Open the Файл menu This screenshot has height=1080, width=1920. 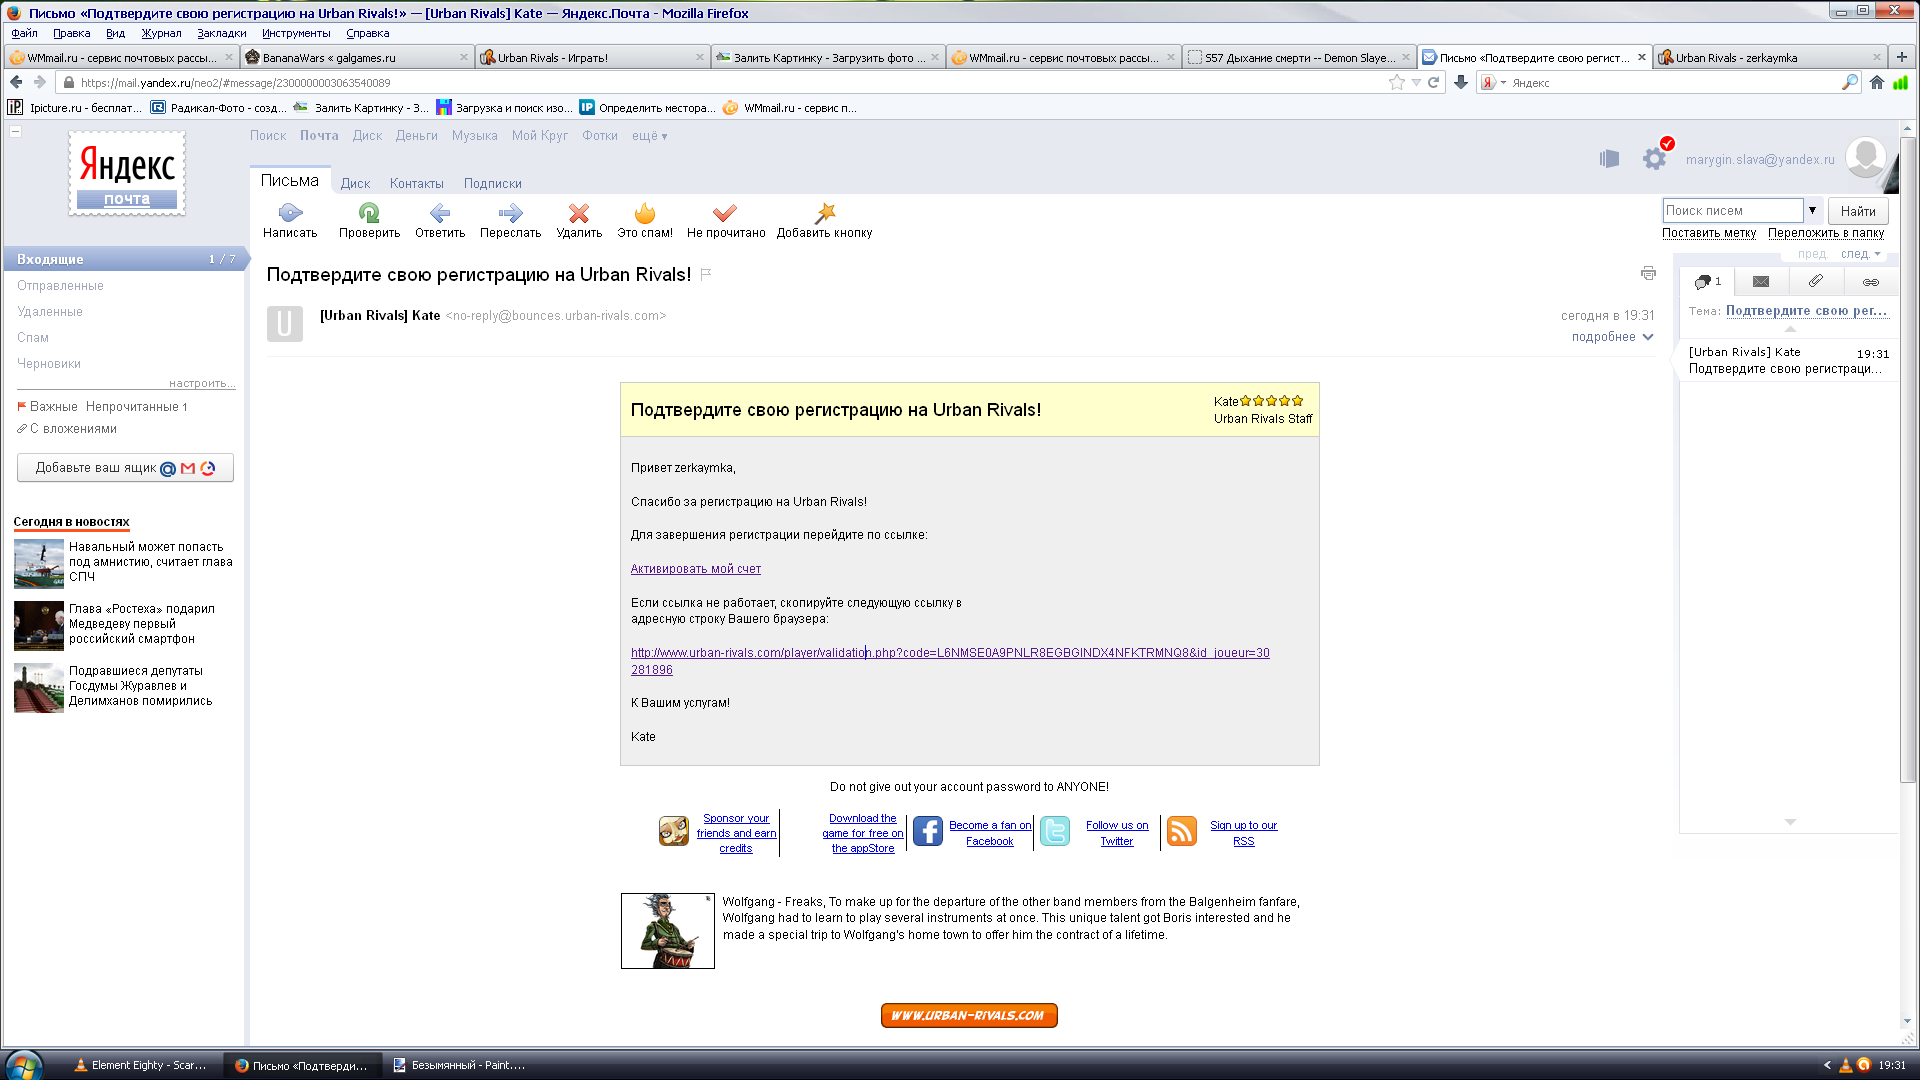click(x=24, y=33)
